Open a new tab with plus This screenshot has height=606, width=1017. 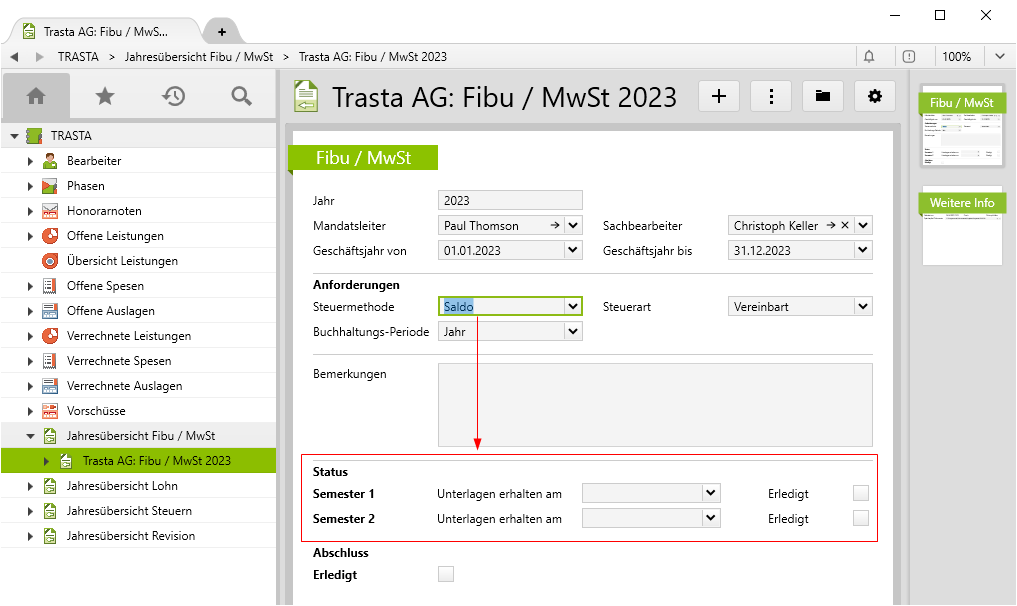coord(222,32)
